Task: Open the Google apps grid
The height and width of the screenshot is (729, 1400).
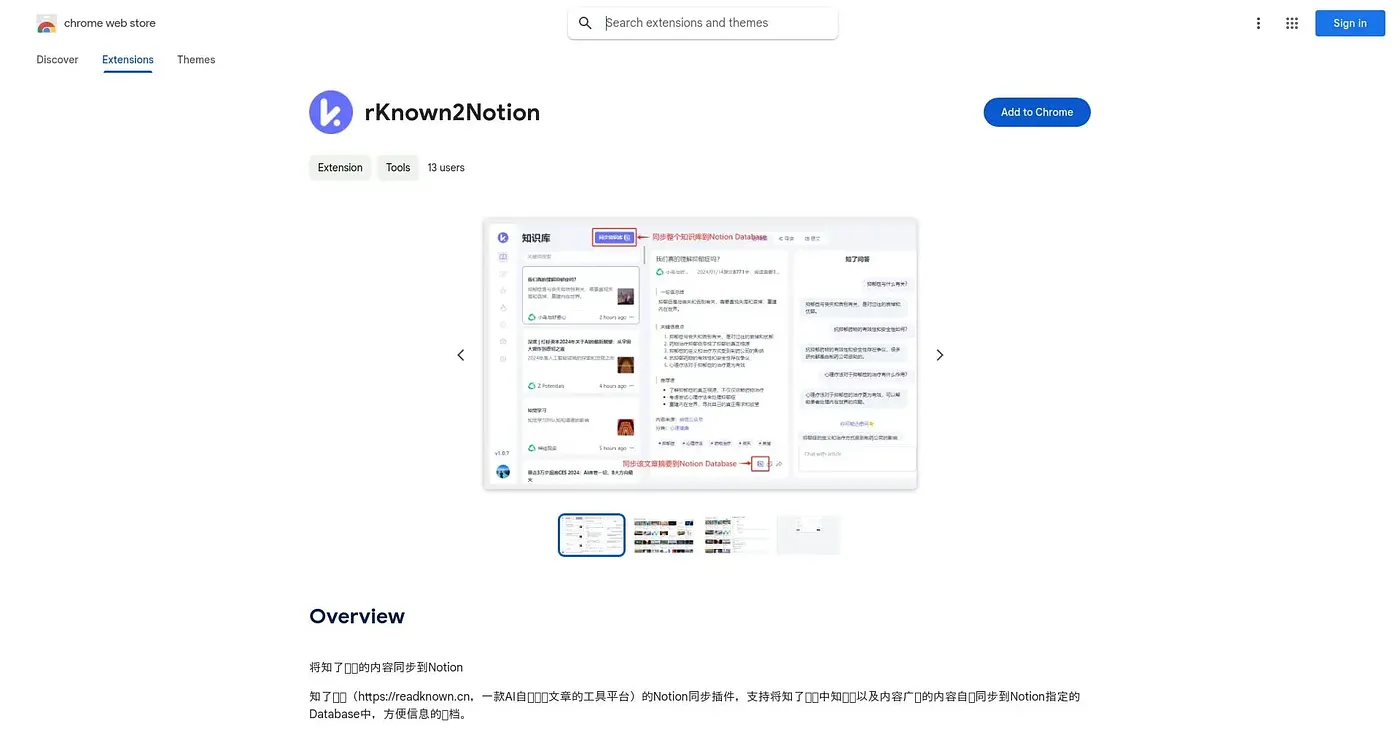Action: (x=1292, y=23)
